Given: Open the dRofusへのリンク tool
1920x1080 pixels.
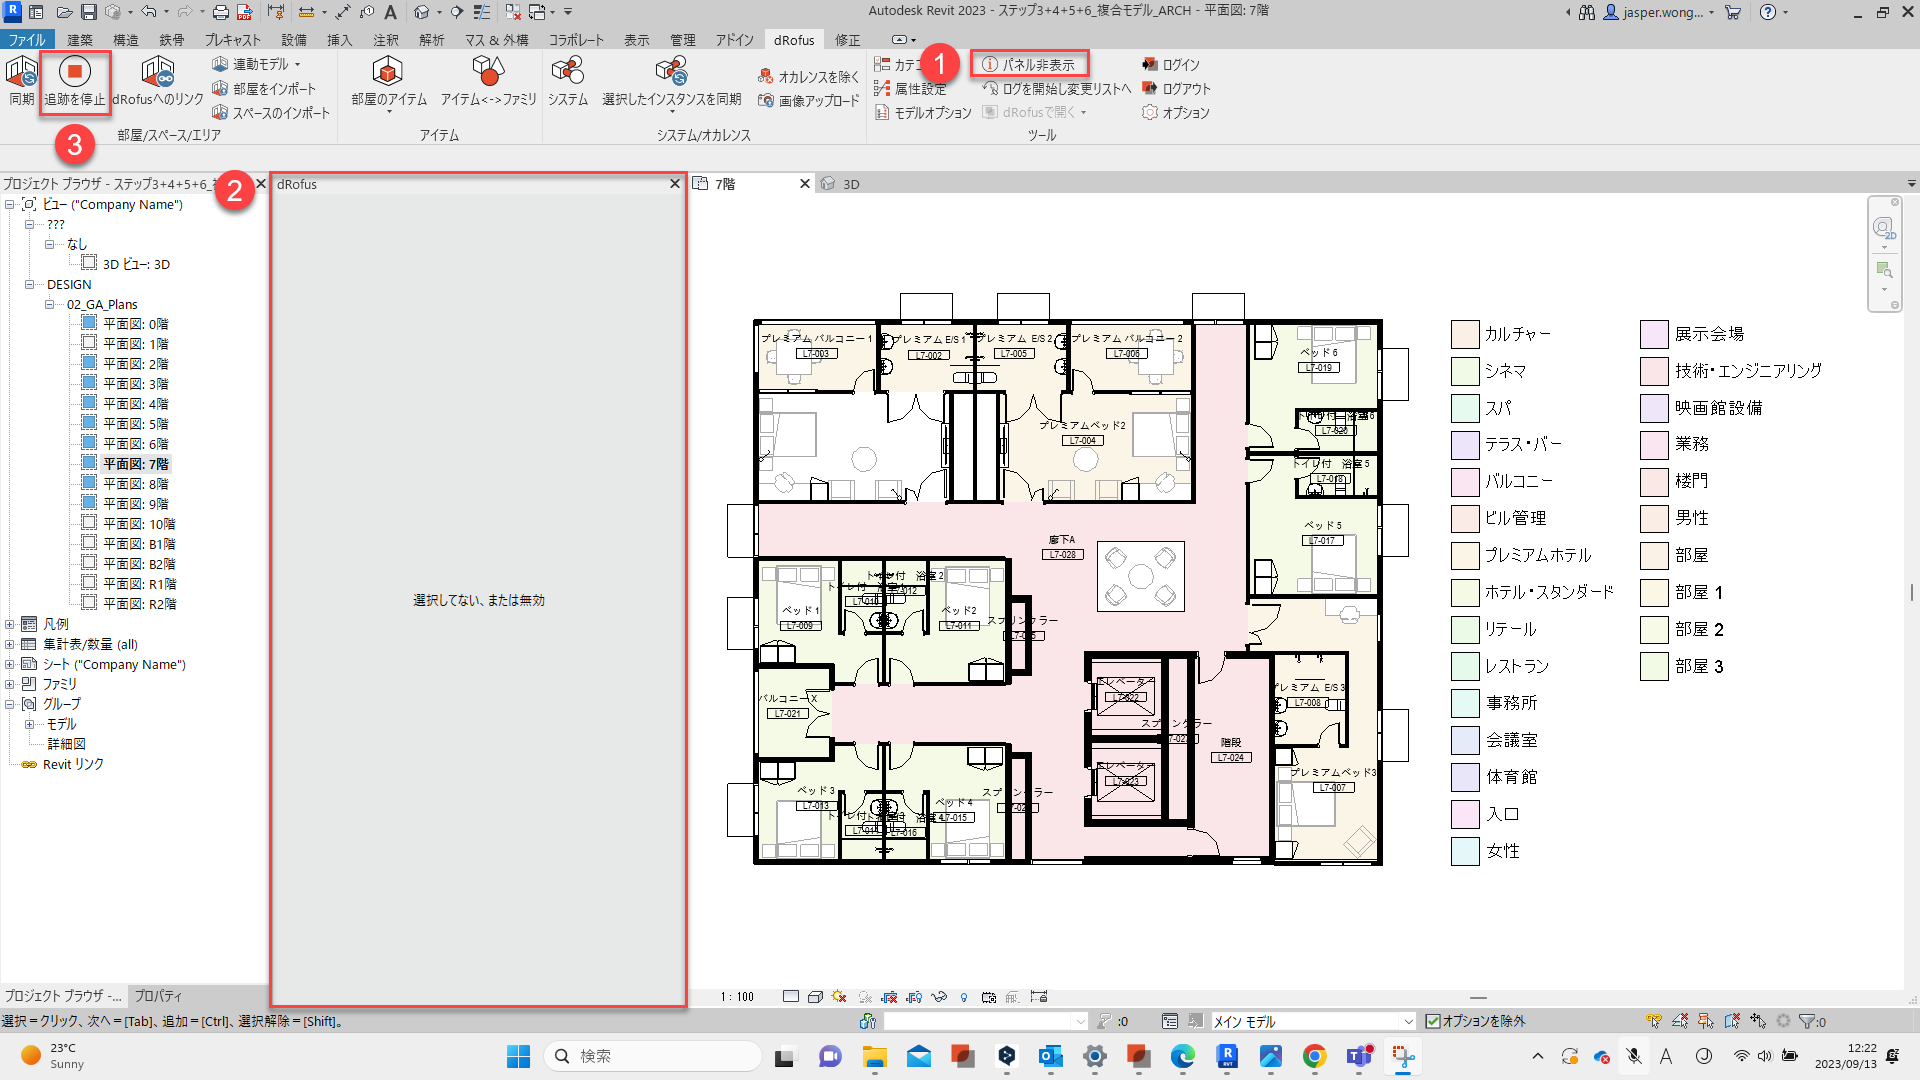Looking at the screenshot, I should pyautogui.click(x=157, y=72).
